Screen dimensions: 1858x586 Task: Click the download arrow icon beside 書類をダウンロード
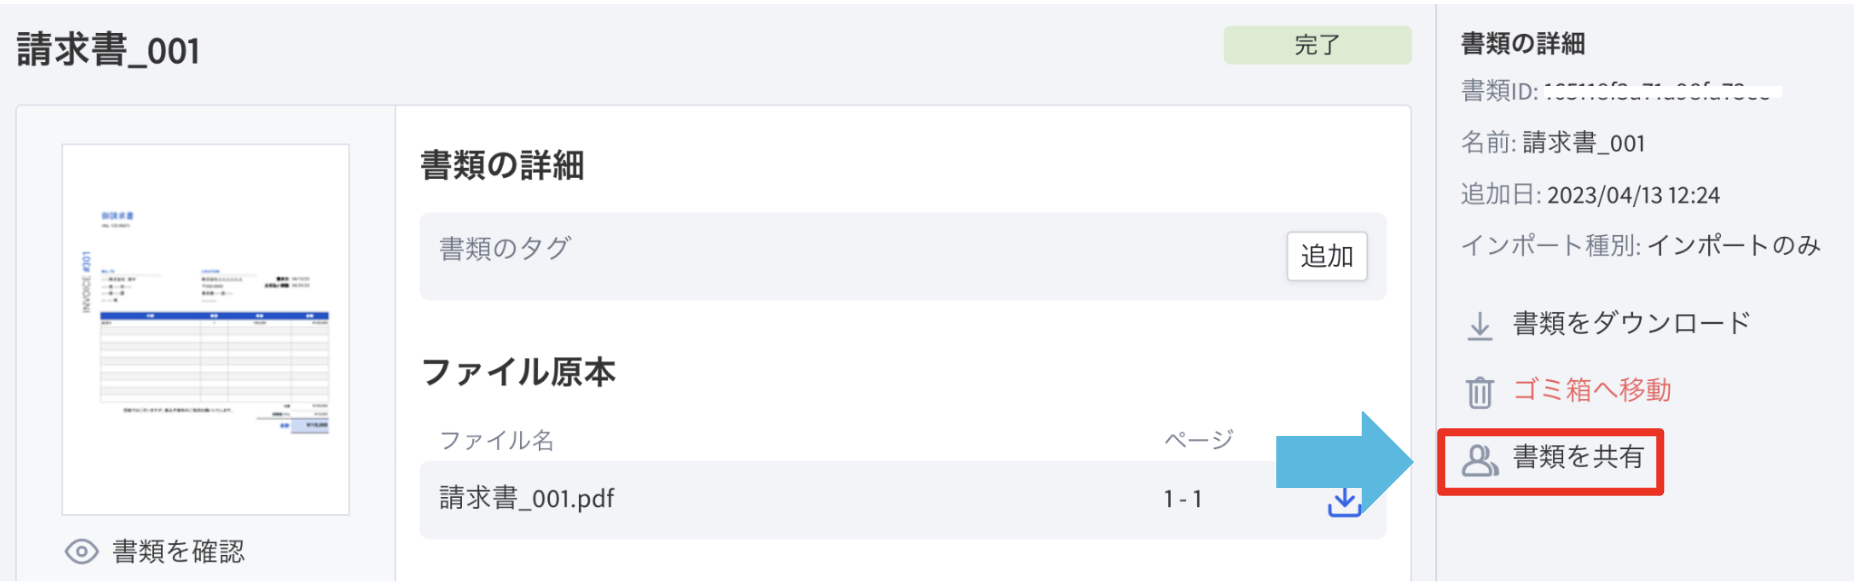pos(1480,326)
